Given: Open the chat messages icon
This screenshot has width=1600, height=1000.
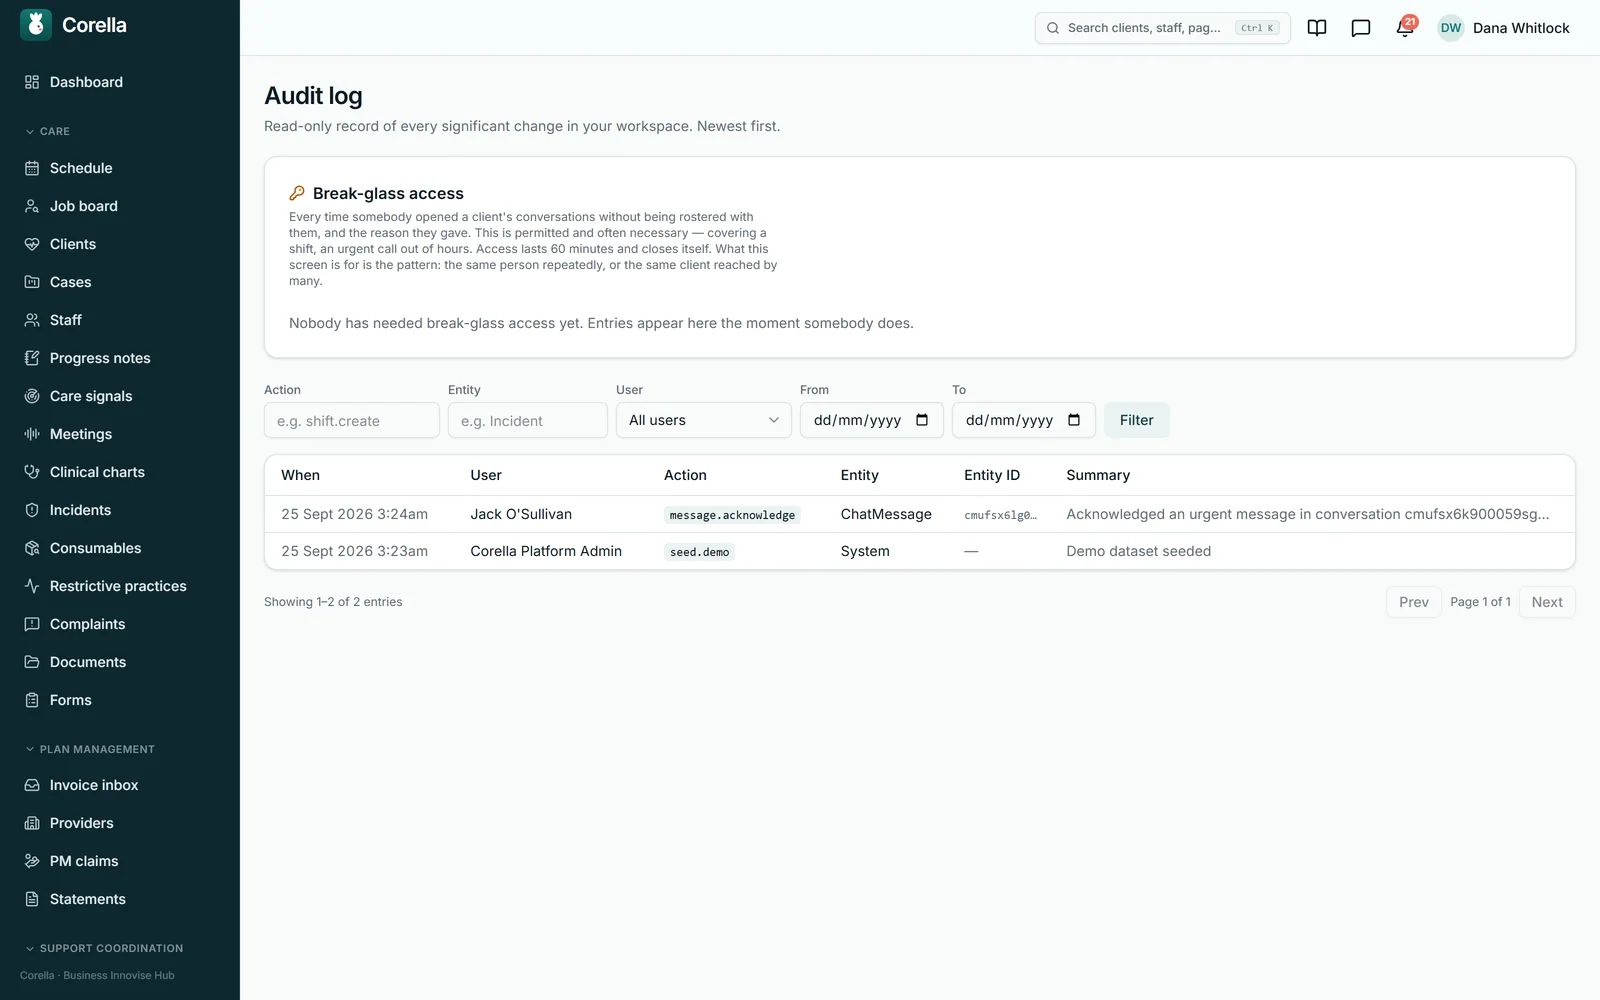Looking at the screenshot, I should (x=1361, y=28).
